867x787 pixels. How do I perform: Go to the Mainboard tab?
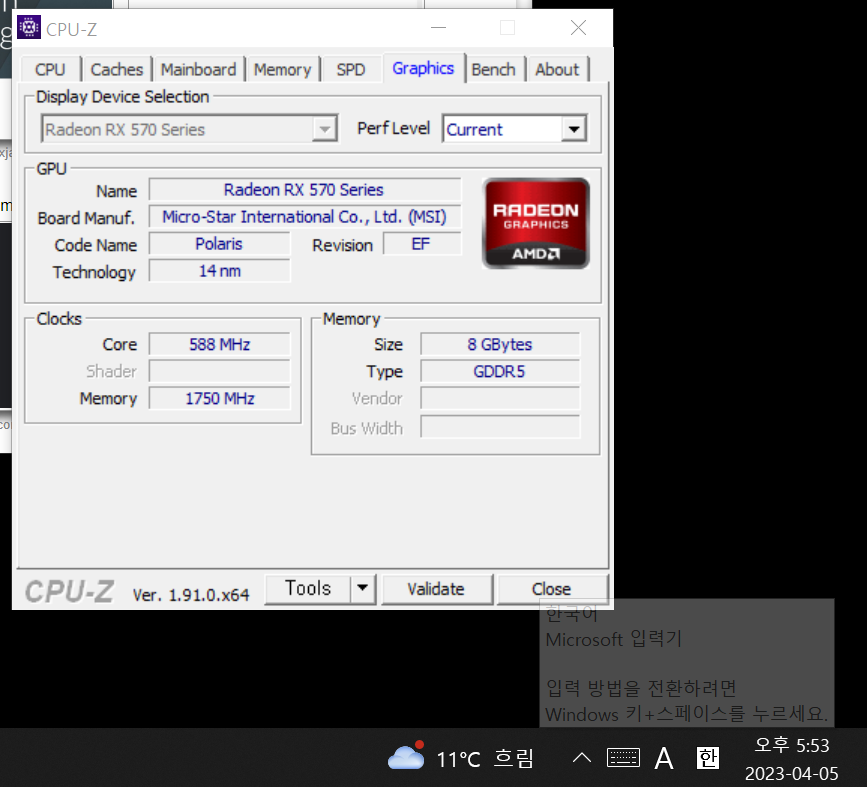point(199,70)
